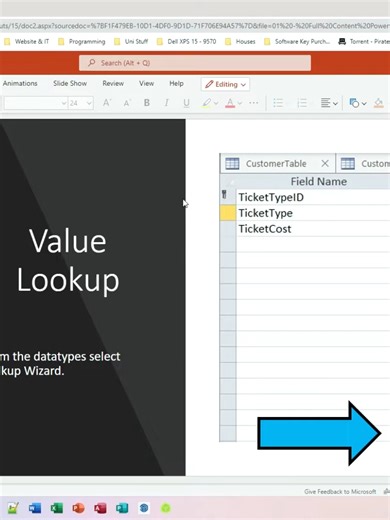Click the shape fill icon

379,103
